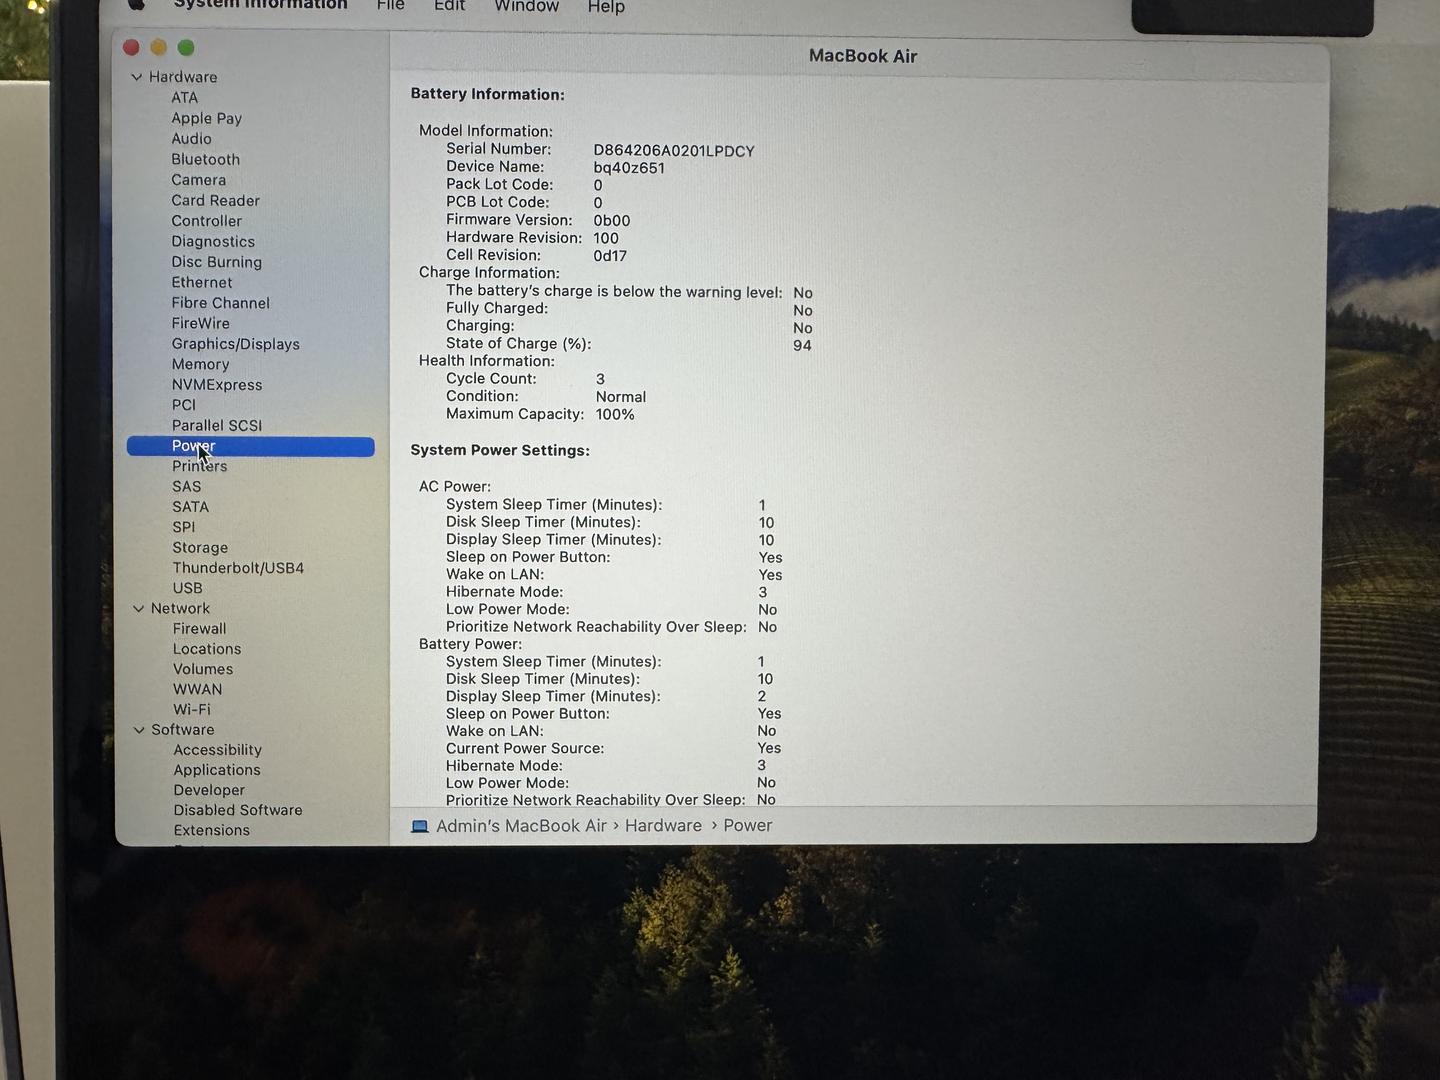This screenshot has height=1080, width=1440.
Task: Select USB in the sidebar
Action: pos(187,588)
